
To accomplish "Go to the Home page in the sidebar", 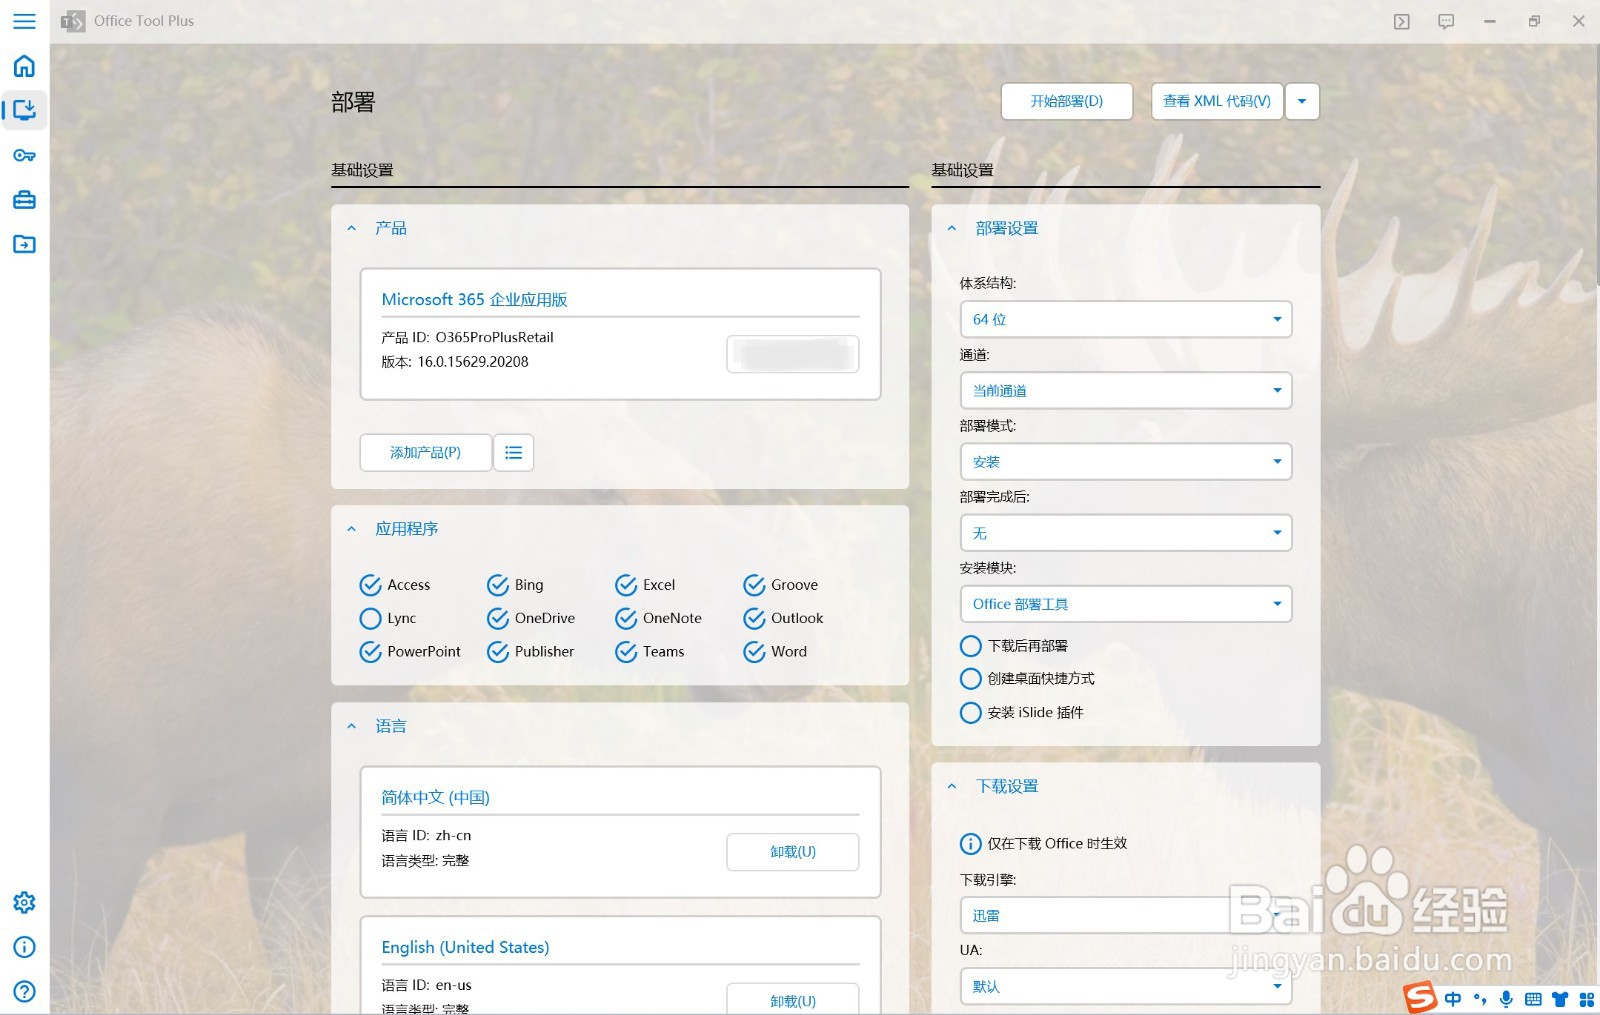I will point(24,66).
